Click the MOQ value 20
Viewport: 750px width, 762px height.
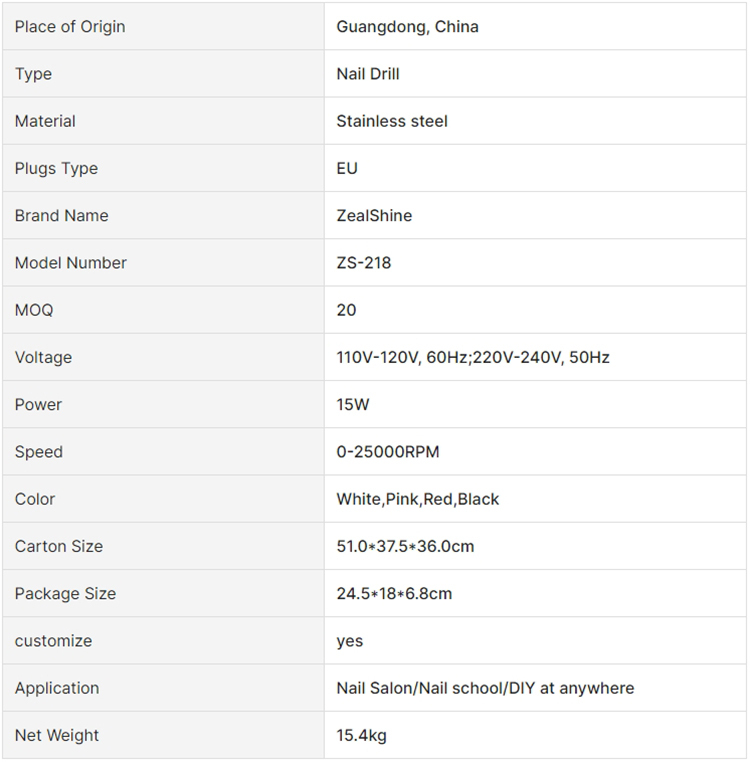(x=346, y=310)
